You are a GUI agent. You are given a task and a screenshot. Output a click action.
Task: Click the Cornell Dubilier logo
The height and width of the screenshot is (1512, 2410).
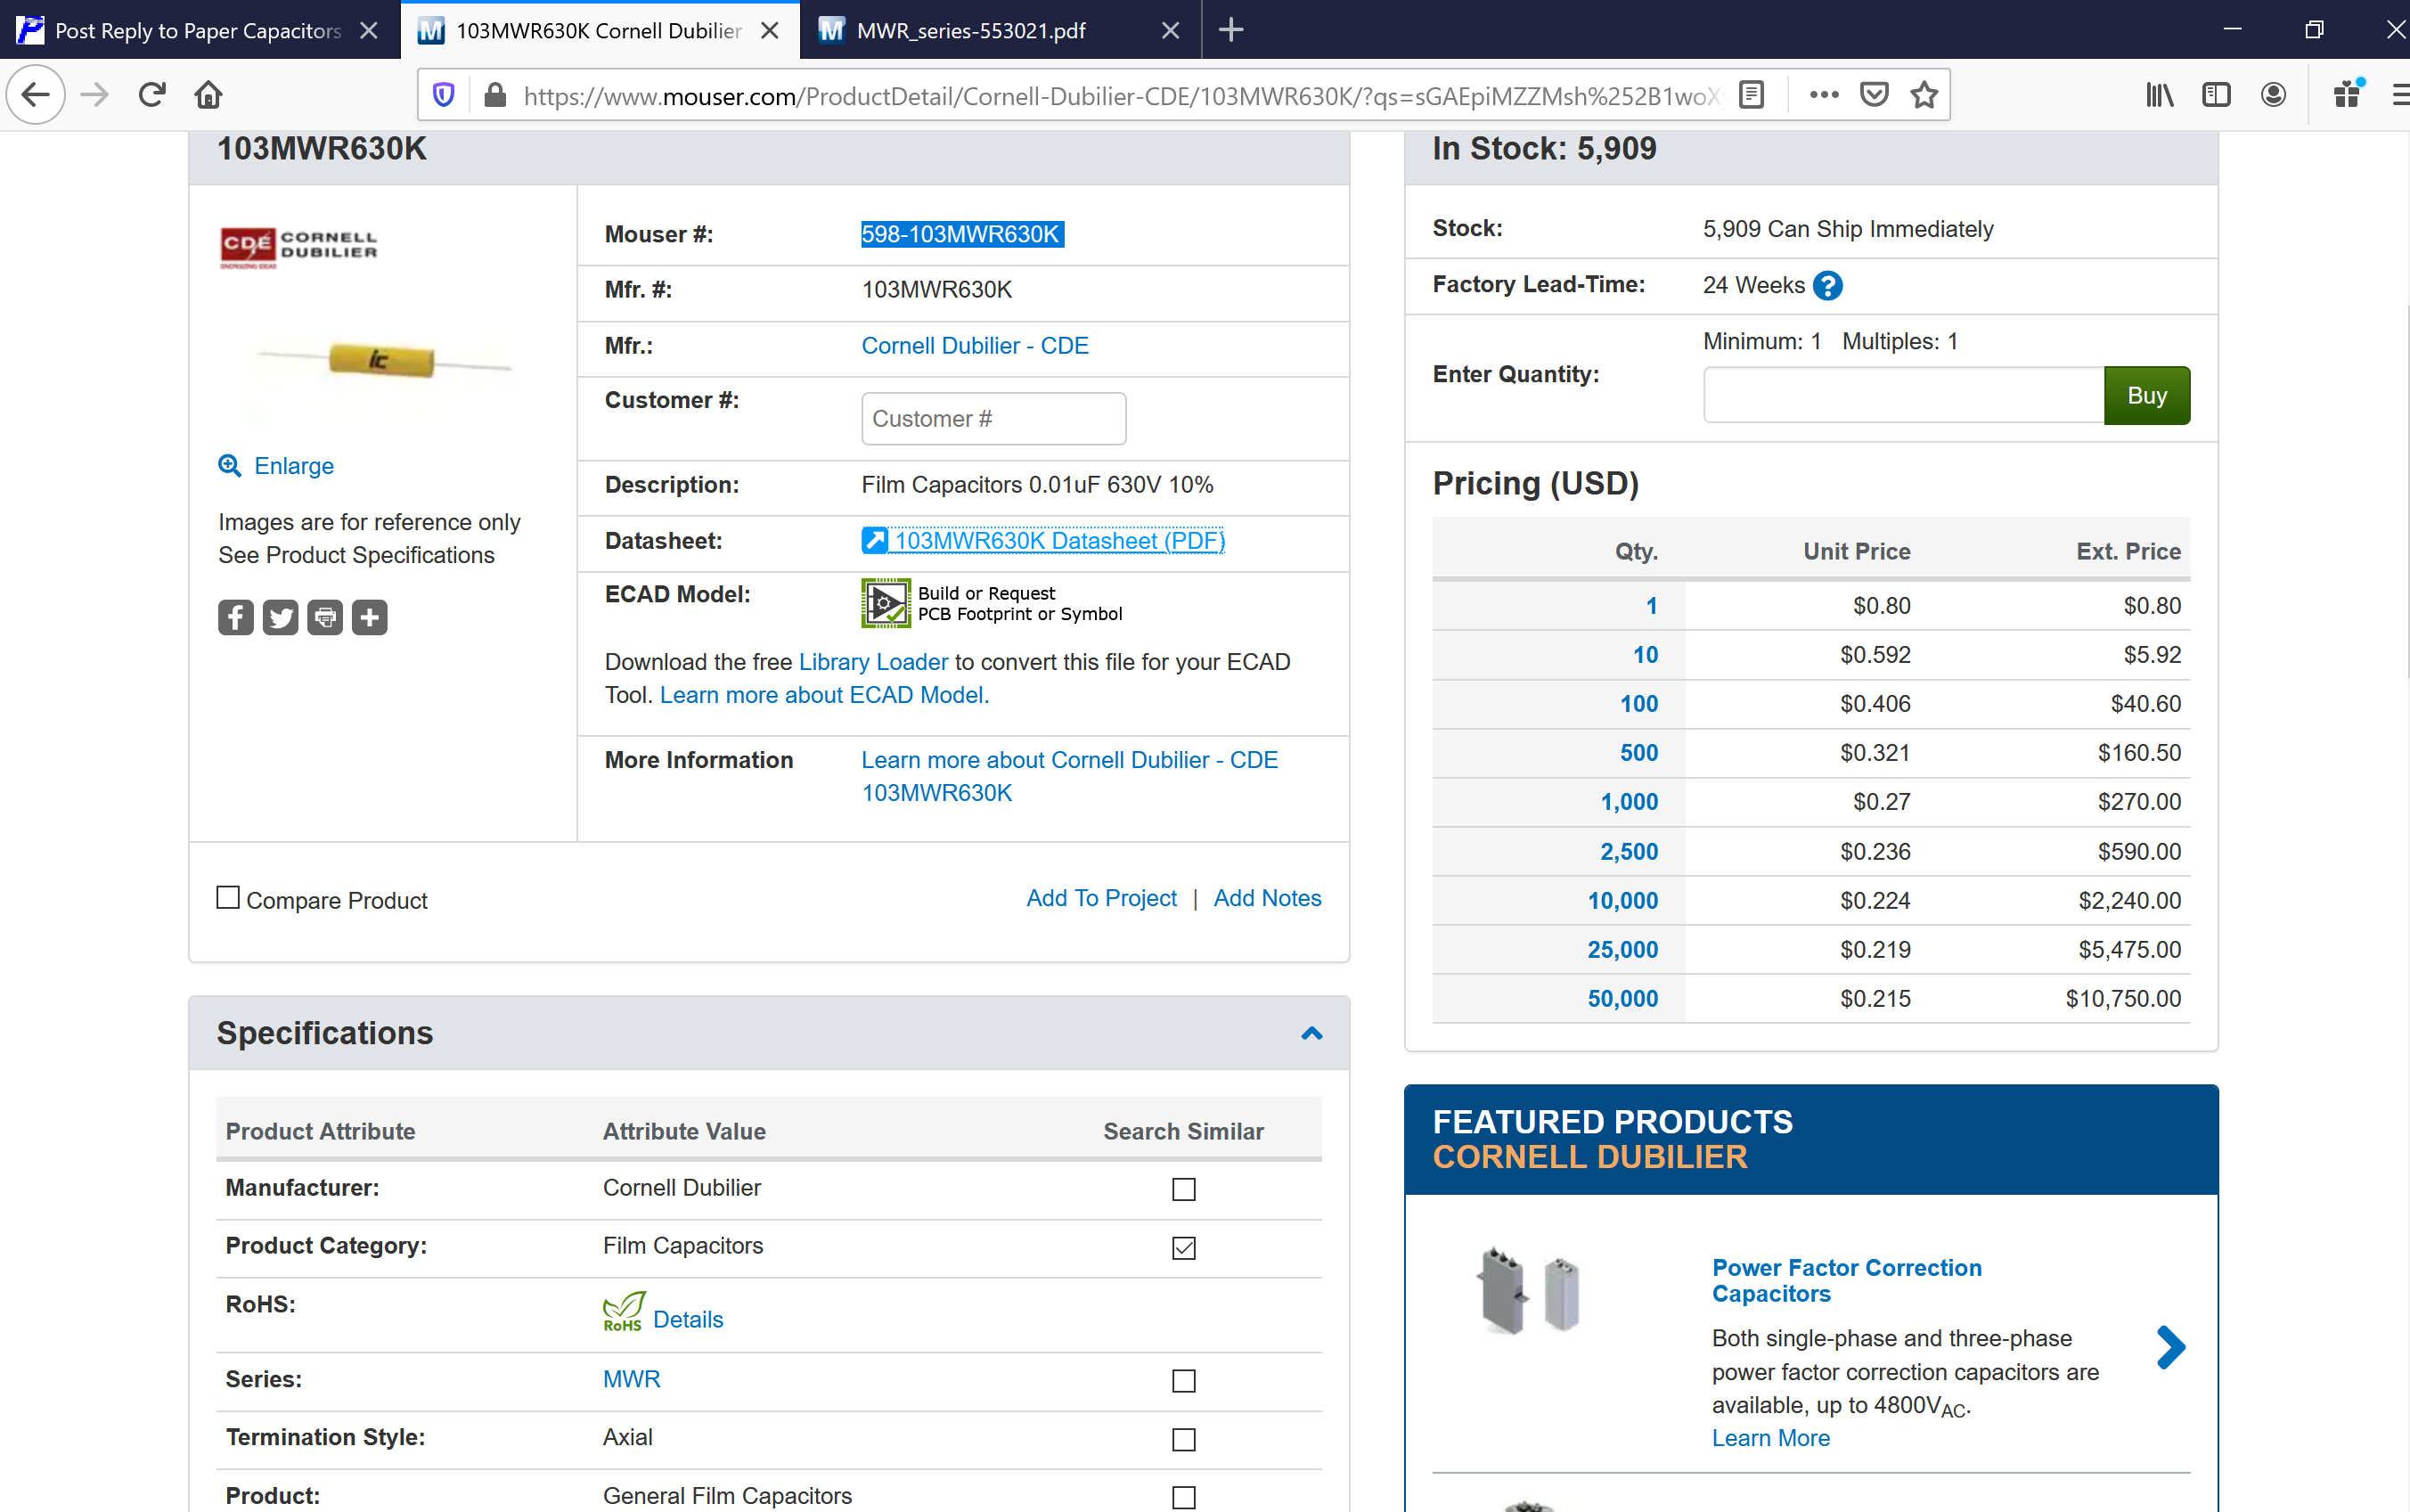298,247
